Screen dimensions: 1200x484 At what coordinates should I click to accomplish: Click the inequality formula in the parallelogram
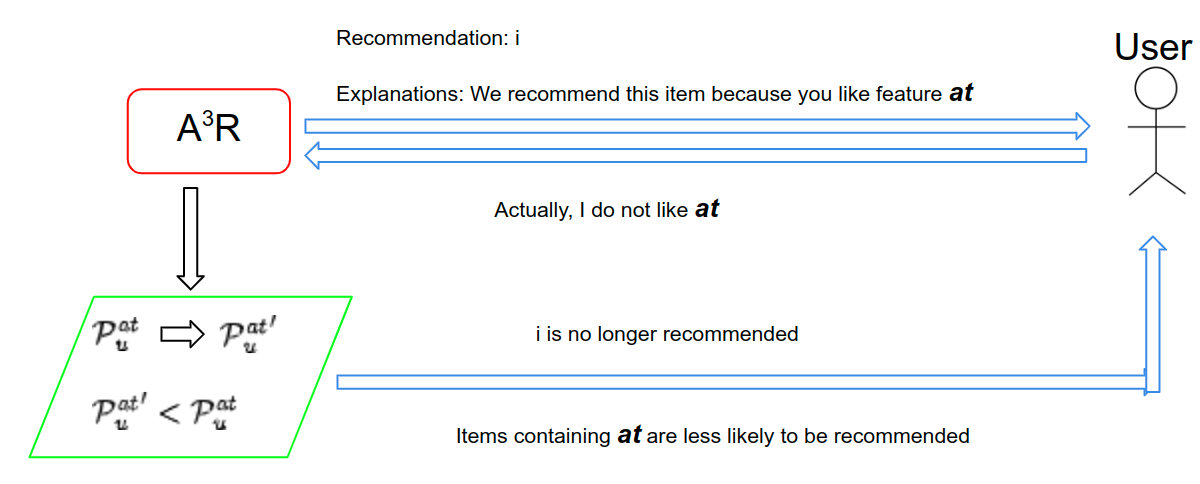(164, 412)
